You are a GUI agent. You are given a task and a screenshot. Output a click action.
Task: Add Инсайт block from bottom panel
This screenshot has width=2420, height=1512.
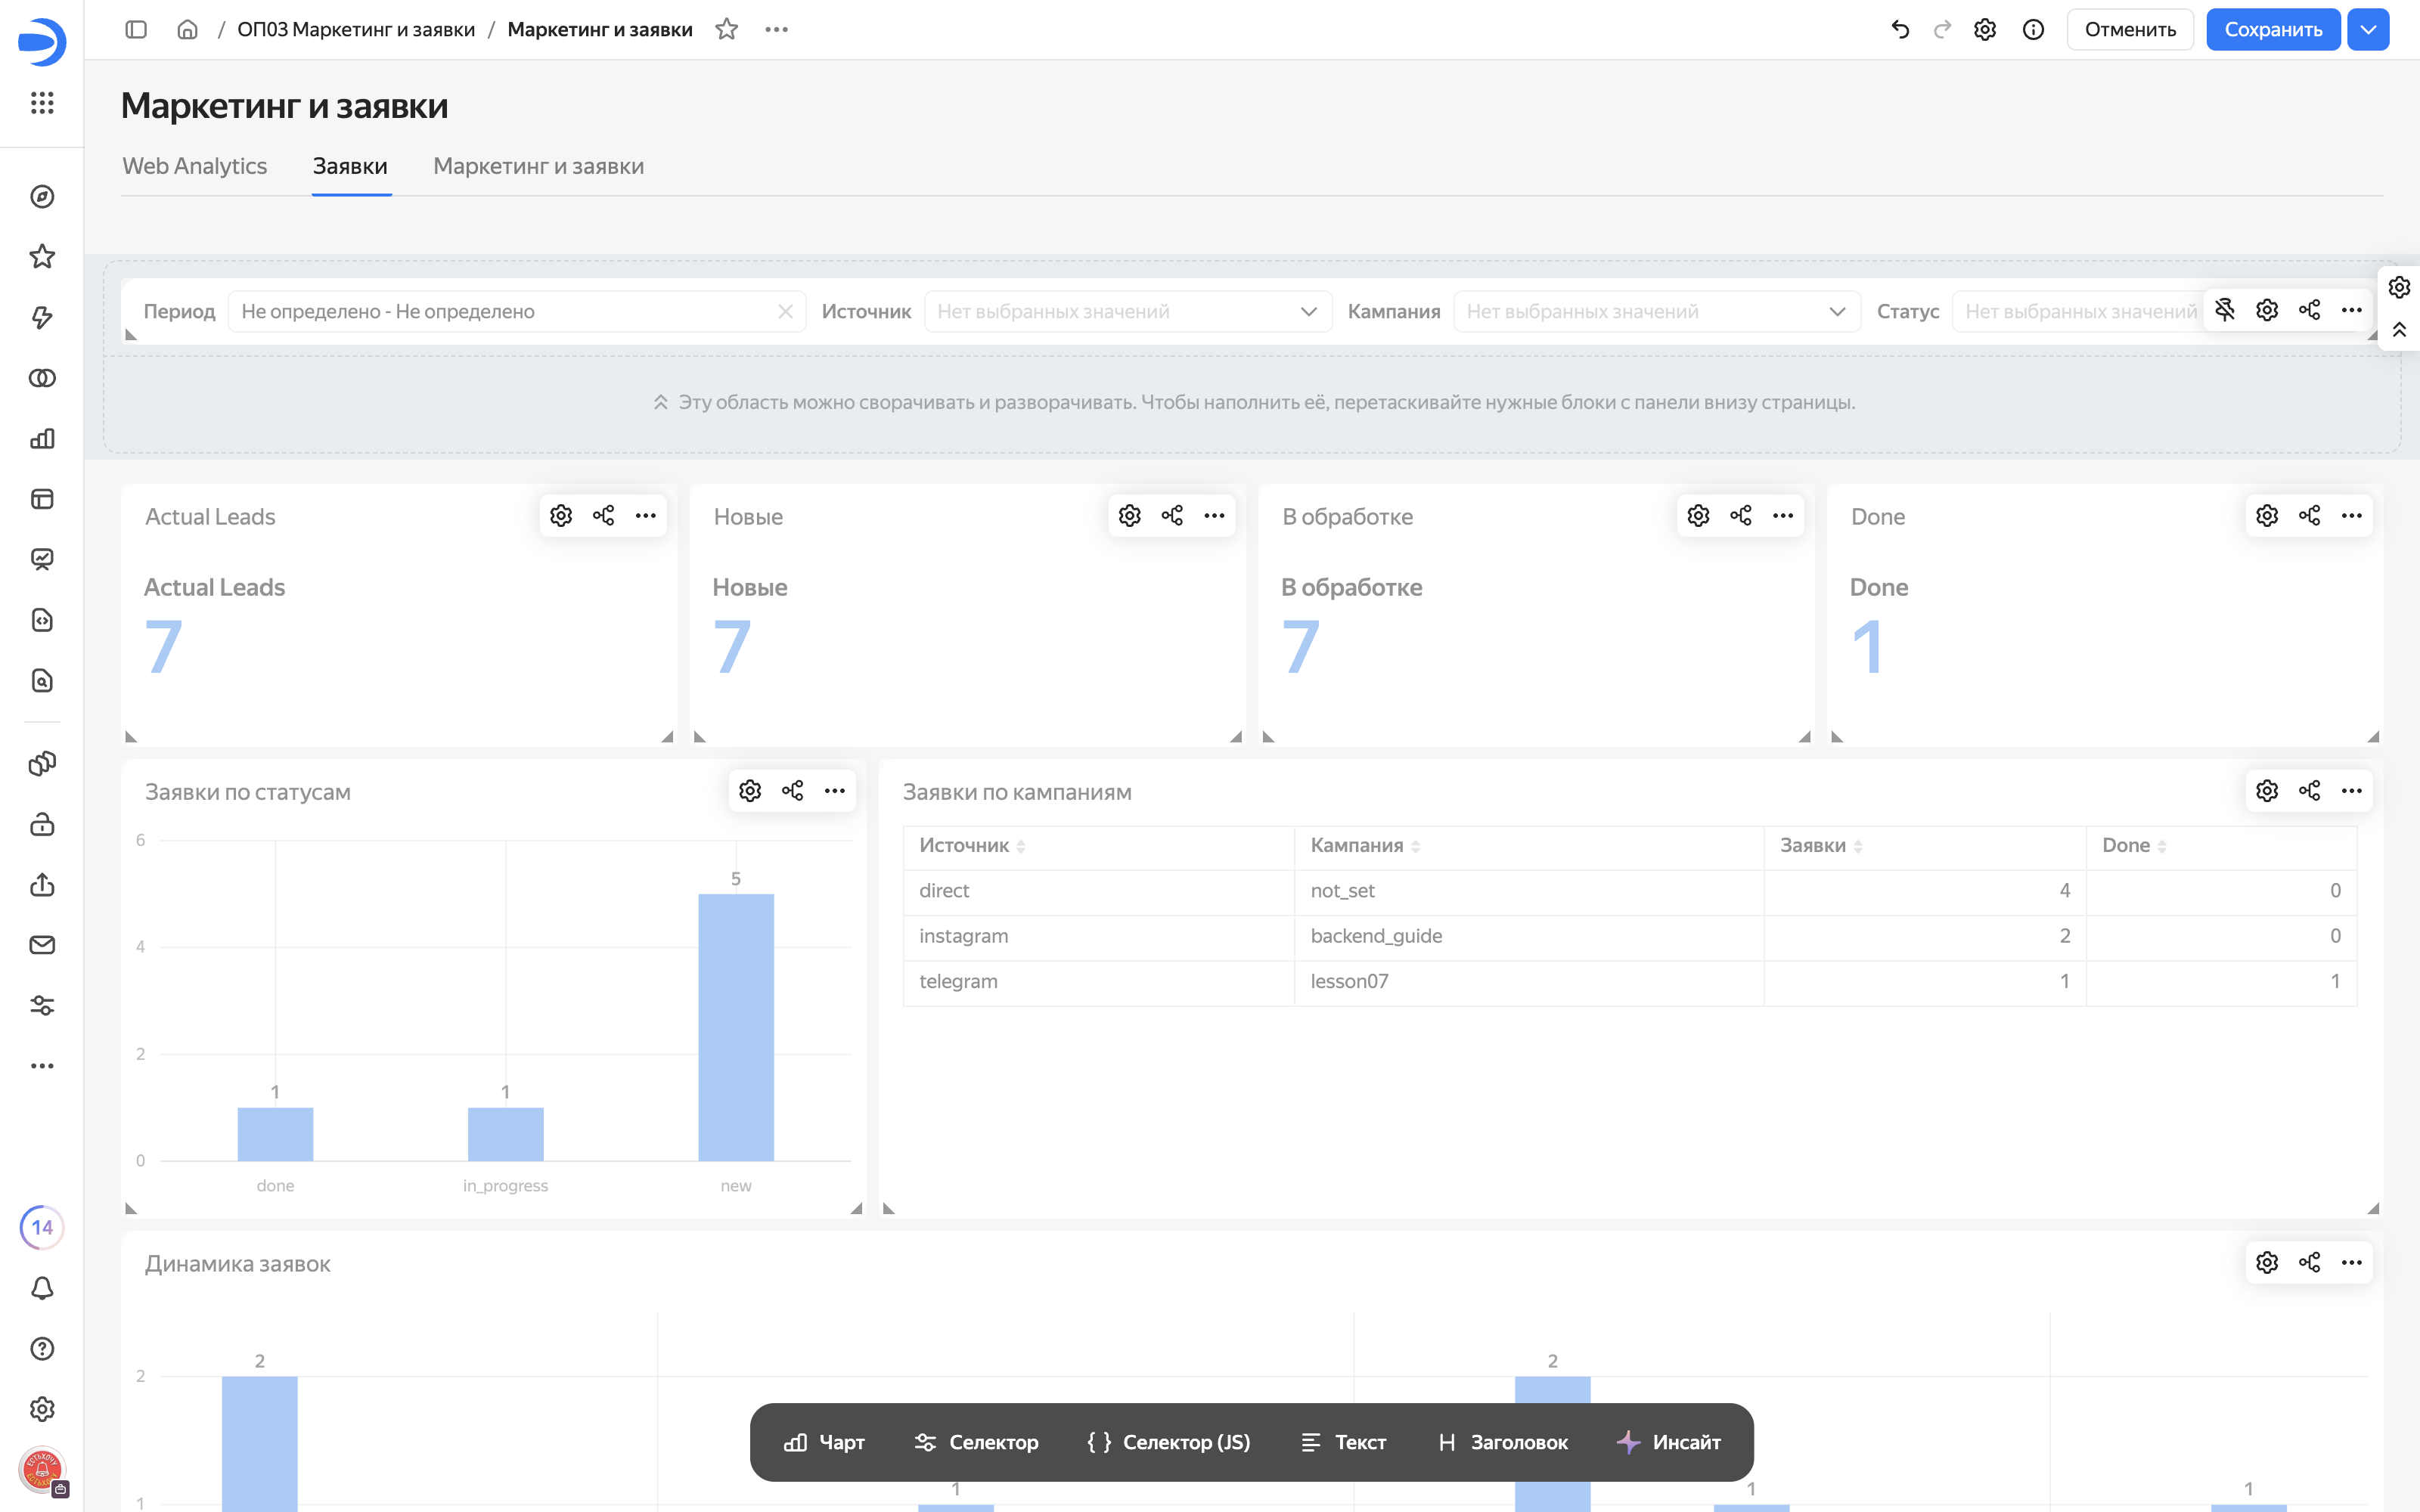click(1669, 1442)
